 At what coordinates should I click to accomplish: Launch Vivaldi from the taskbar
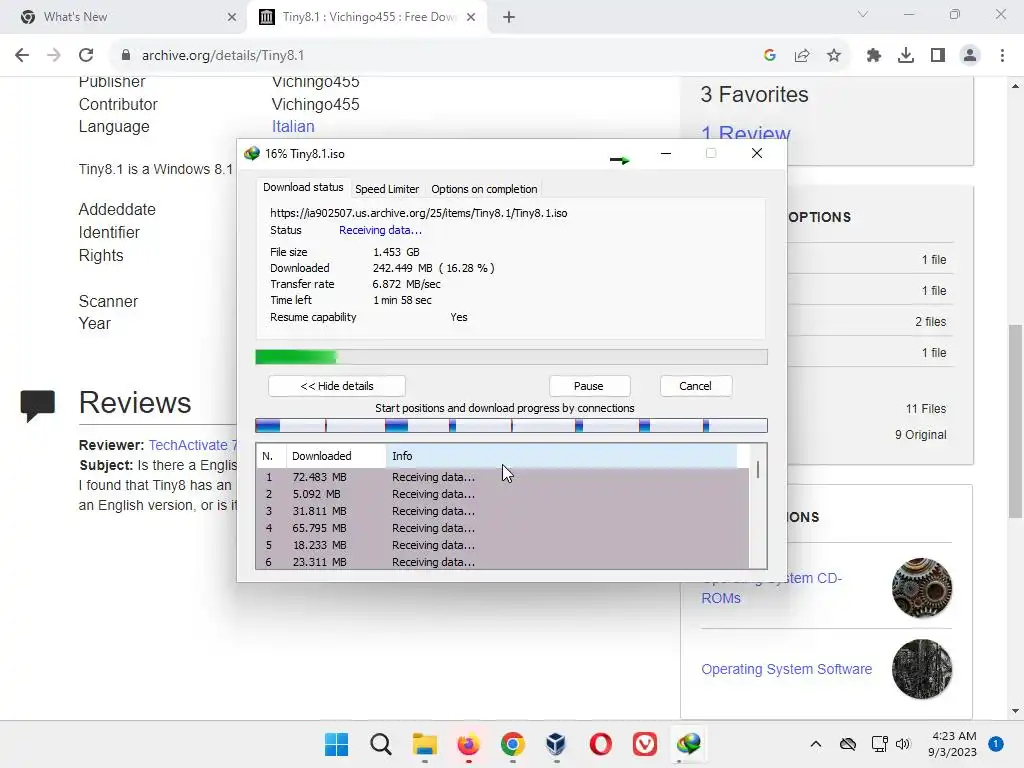pos(645,744)
